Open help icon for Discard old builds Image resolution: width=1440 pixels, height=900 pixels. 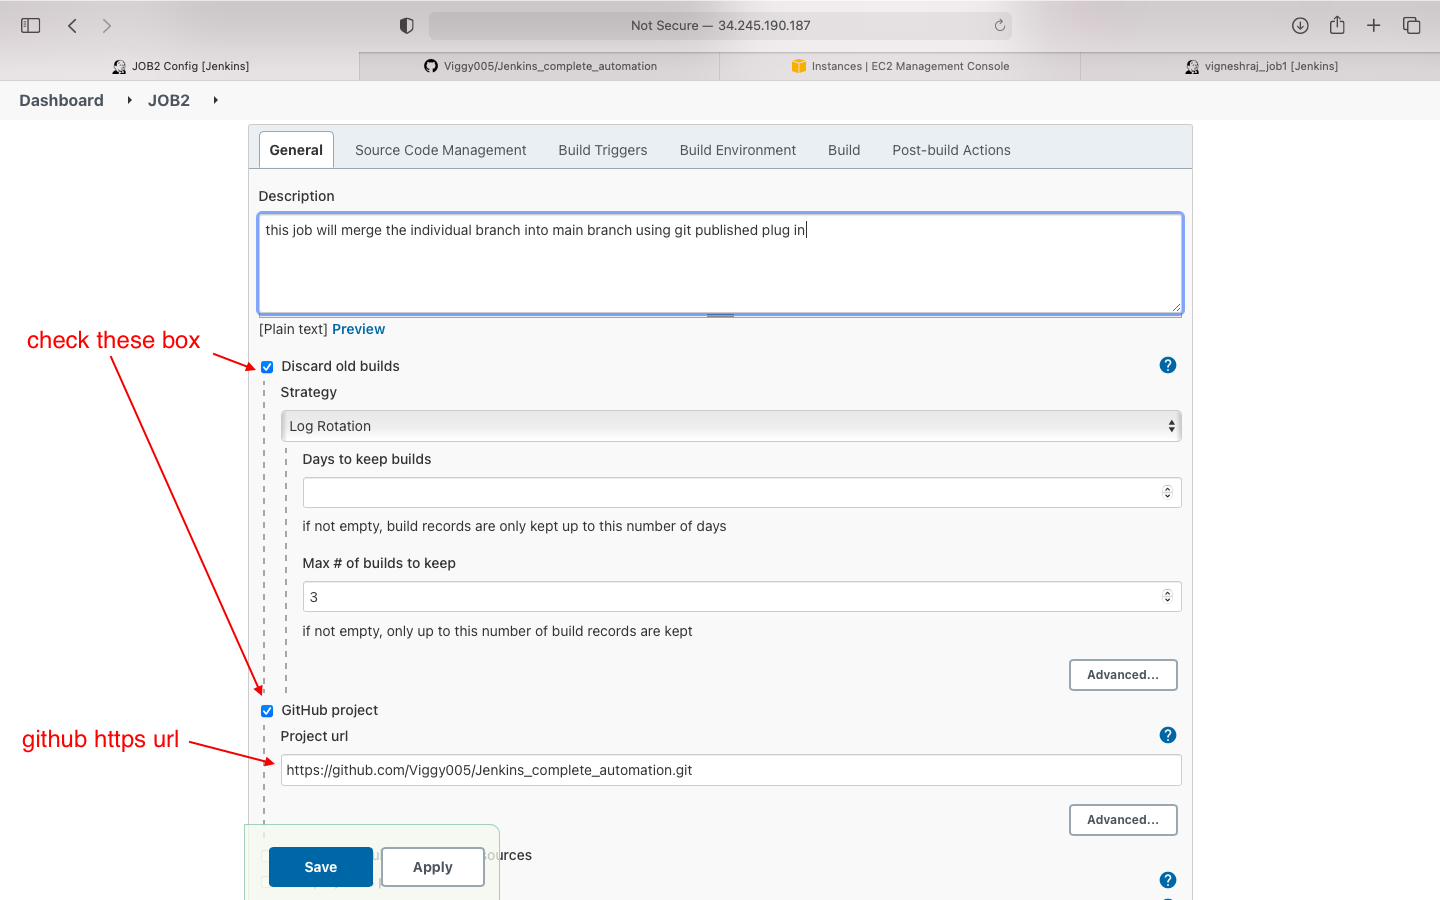(1168, 365)
